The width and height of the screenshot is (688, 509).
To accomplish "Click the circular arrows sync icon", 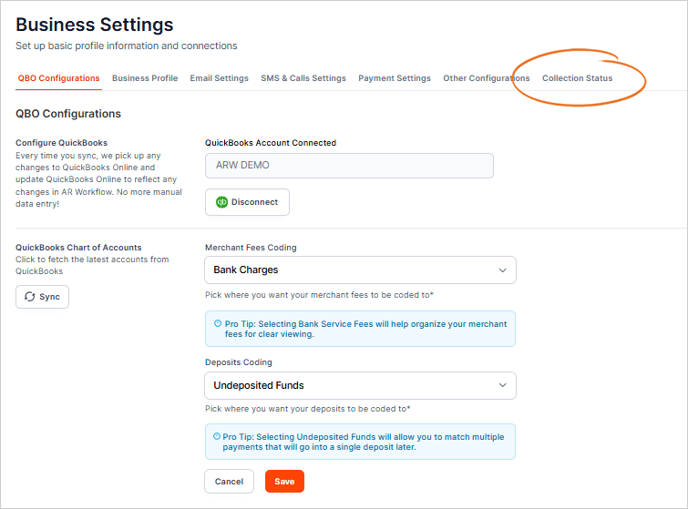I will [x=30, y=297].
